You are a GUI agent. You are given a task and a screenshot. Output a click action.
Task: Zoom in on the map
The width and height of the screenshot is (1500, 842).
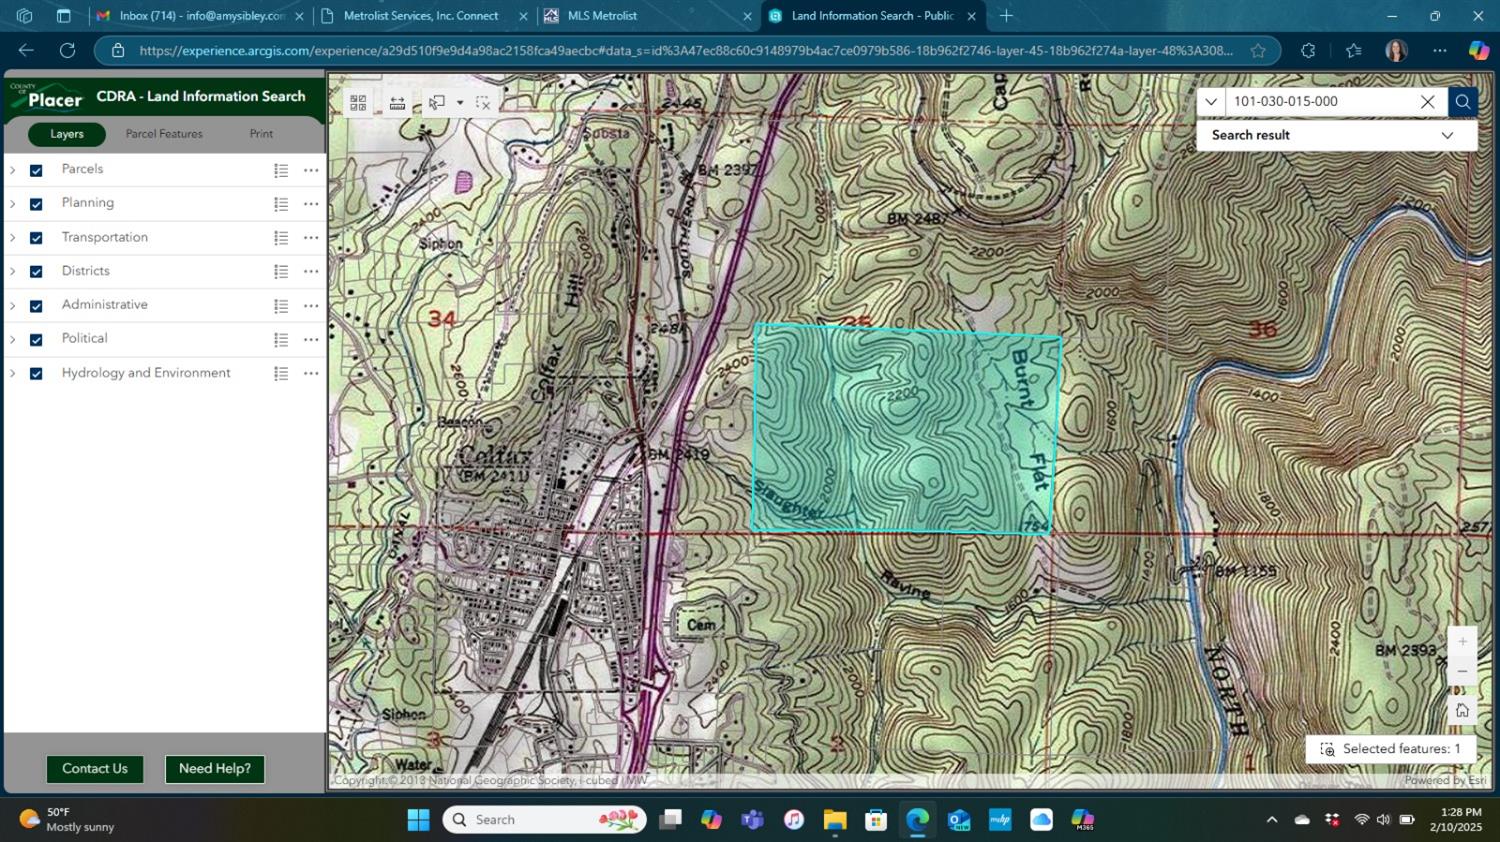pos(1462,642)
